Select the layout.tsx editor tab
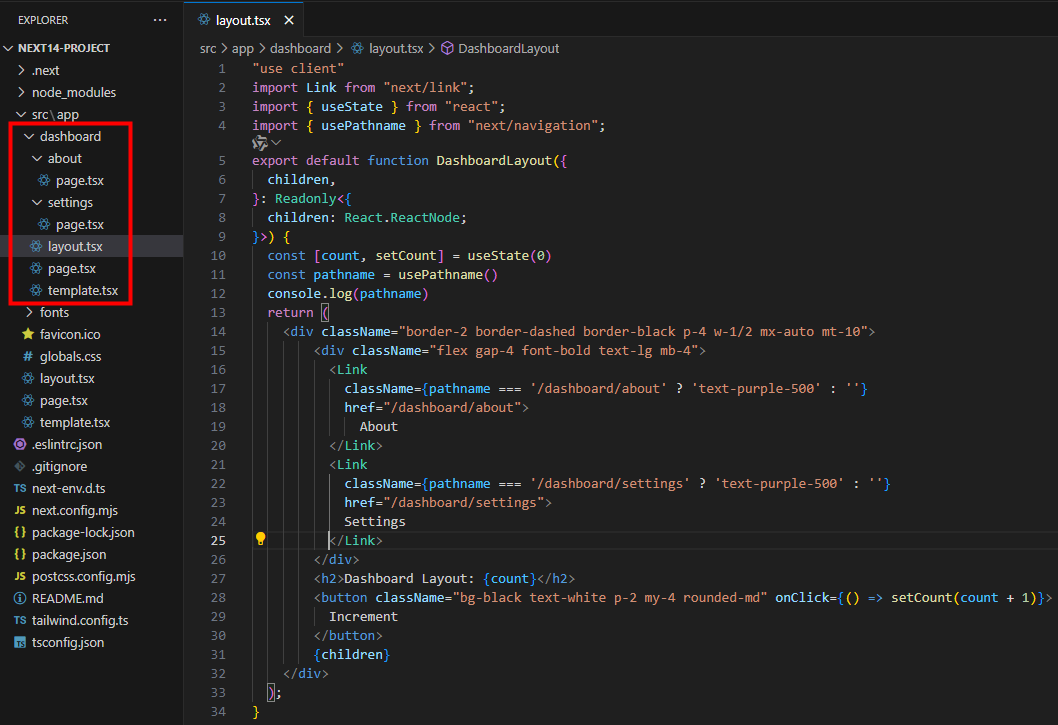This screenshot has height=725, width=1058. pos(243,20)
